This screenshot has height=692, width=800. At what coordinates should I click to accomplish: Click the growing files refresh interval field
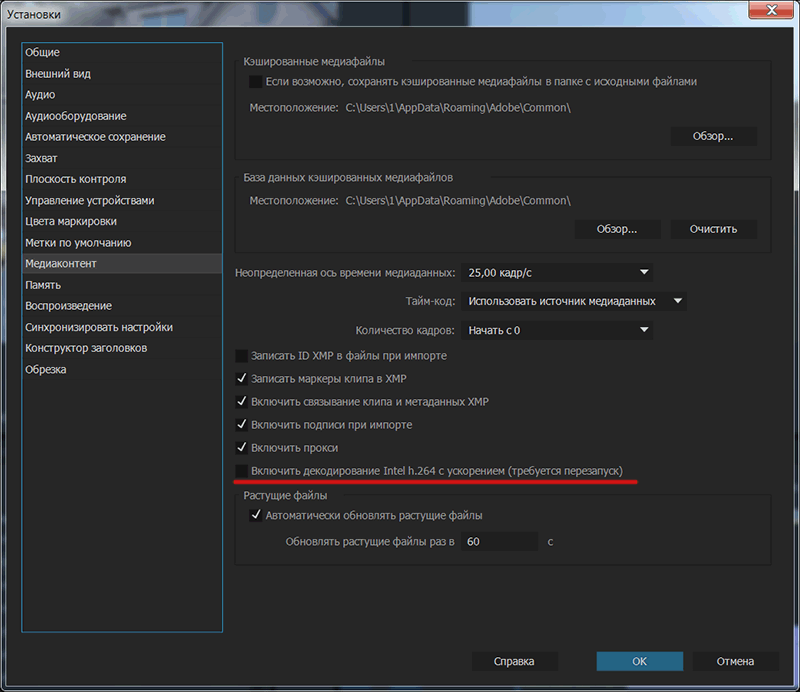click(x=500, y=542)
